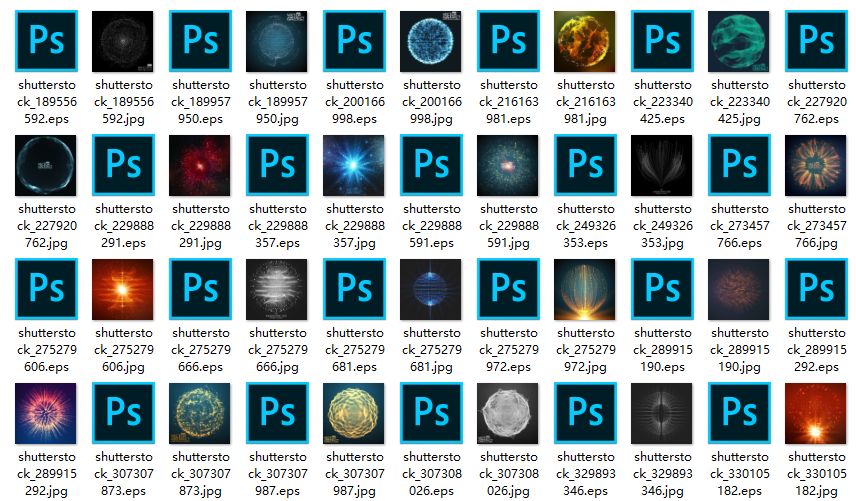
Task: Click the grey sphere thumbnail shutterstock_275279666.jpg
Action: 277,289
